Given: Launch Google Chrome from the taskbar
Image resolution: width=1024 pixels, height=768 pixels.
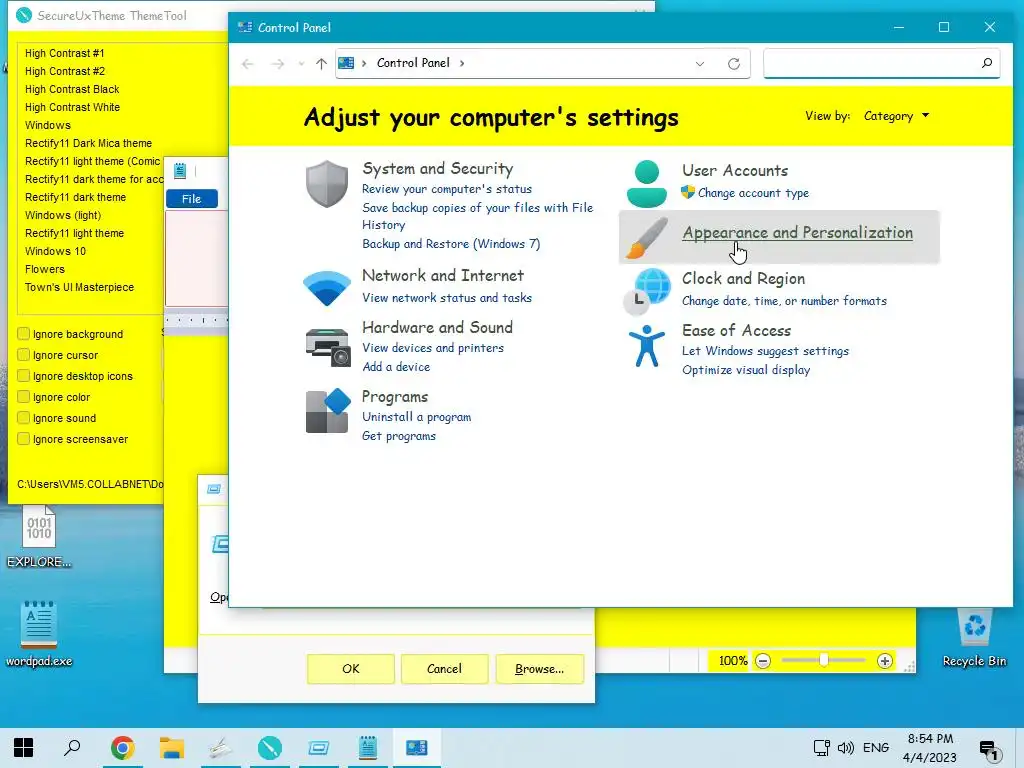Looking at the screenshot, I should coord(122,747).
